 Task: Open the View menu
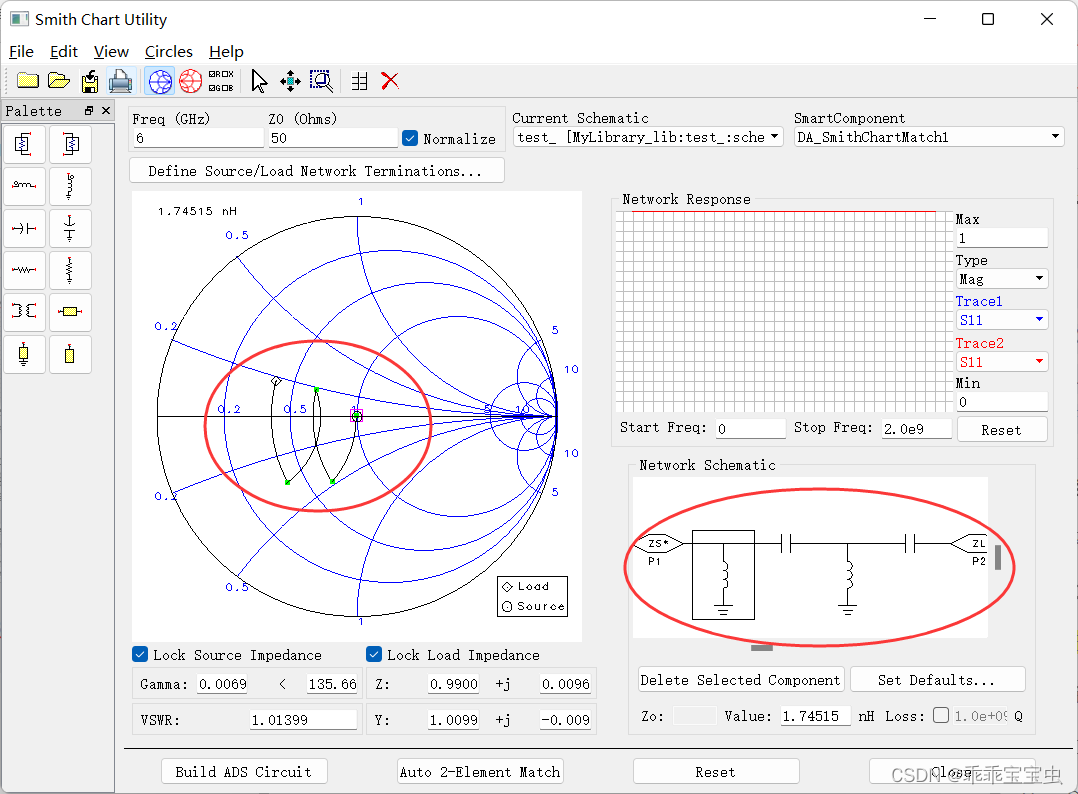[111, 52]
